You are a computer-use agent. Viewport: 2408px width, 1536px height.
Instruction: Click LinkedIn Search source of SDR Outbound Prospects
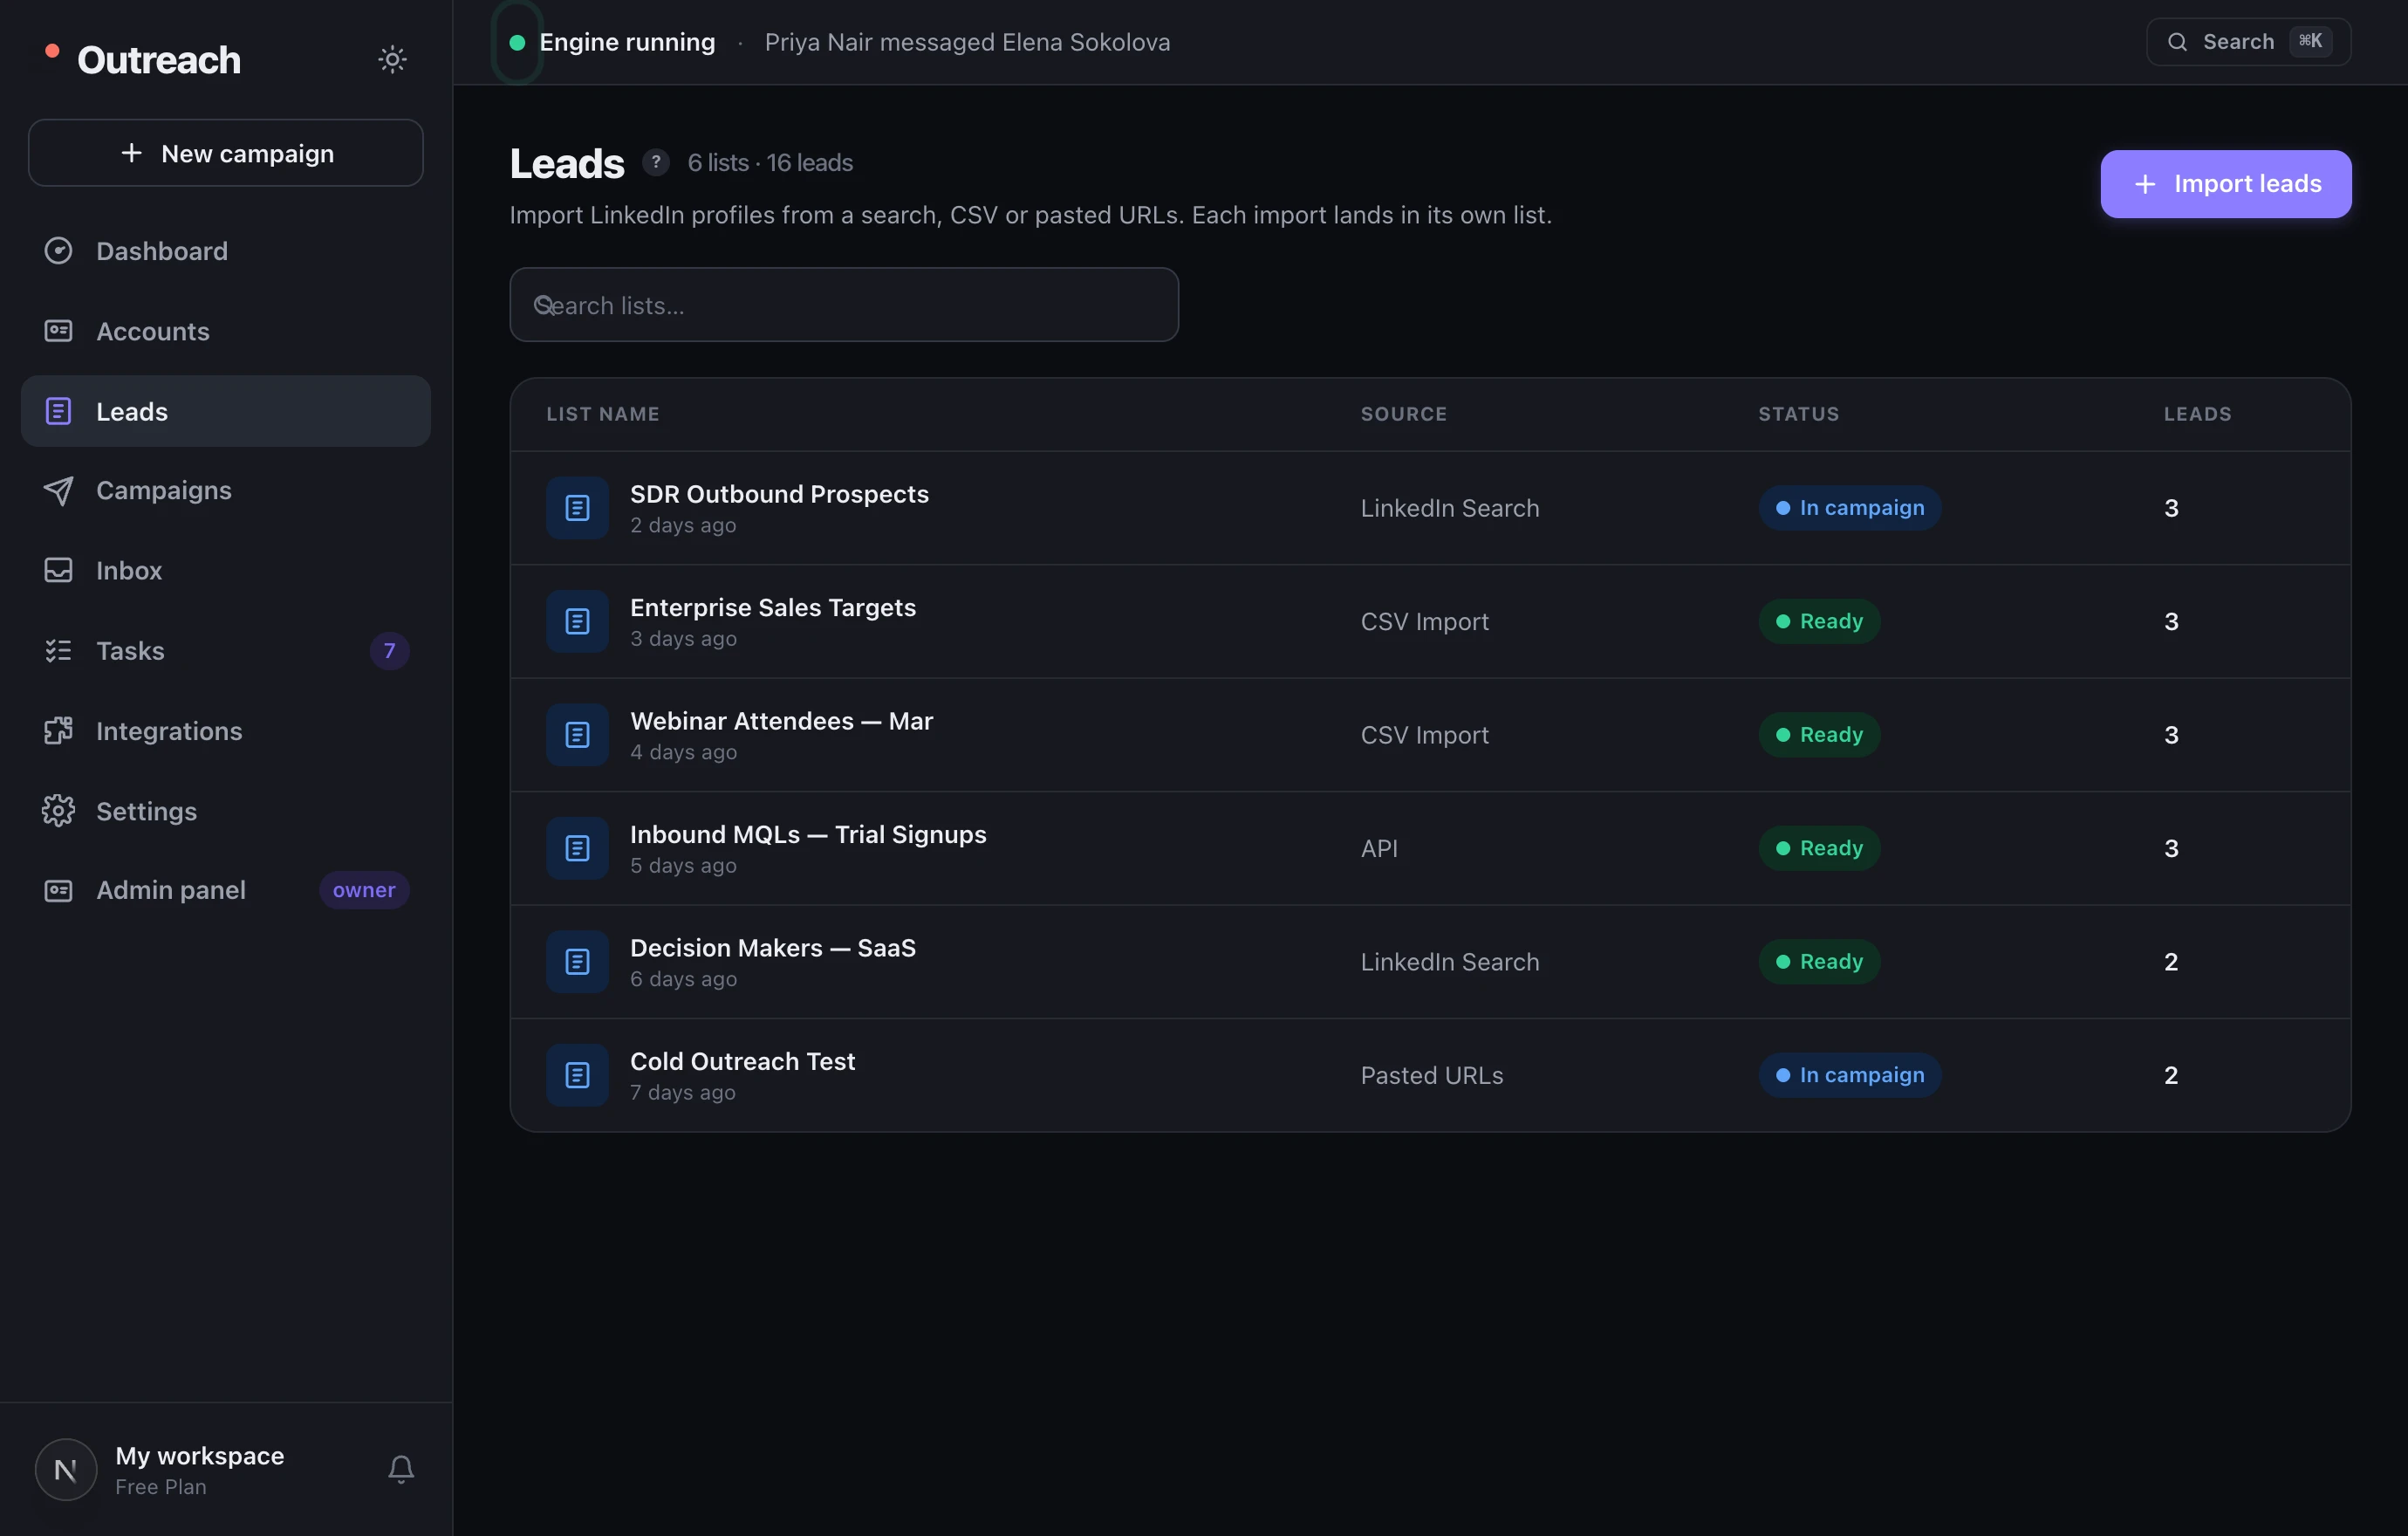(1450, 508)
